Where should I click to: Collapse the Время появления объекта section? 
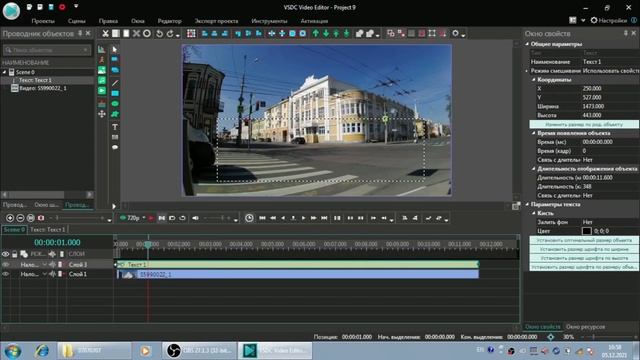533,133
